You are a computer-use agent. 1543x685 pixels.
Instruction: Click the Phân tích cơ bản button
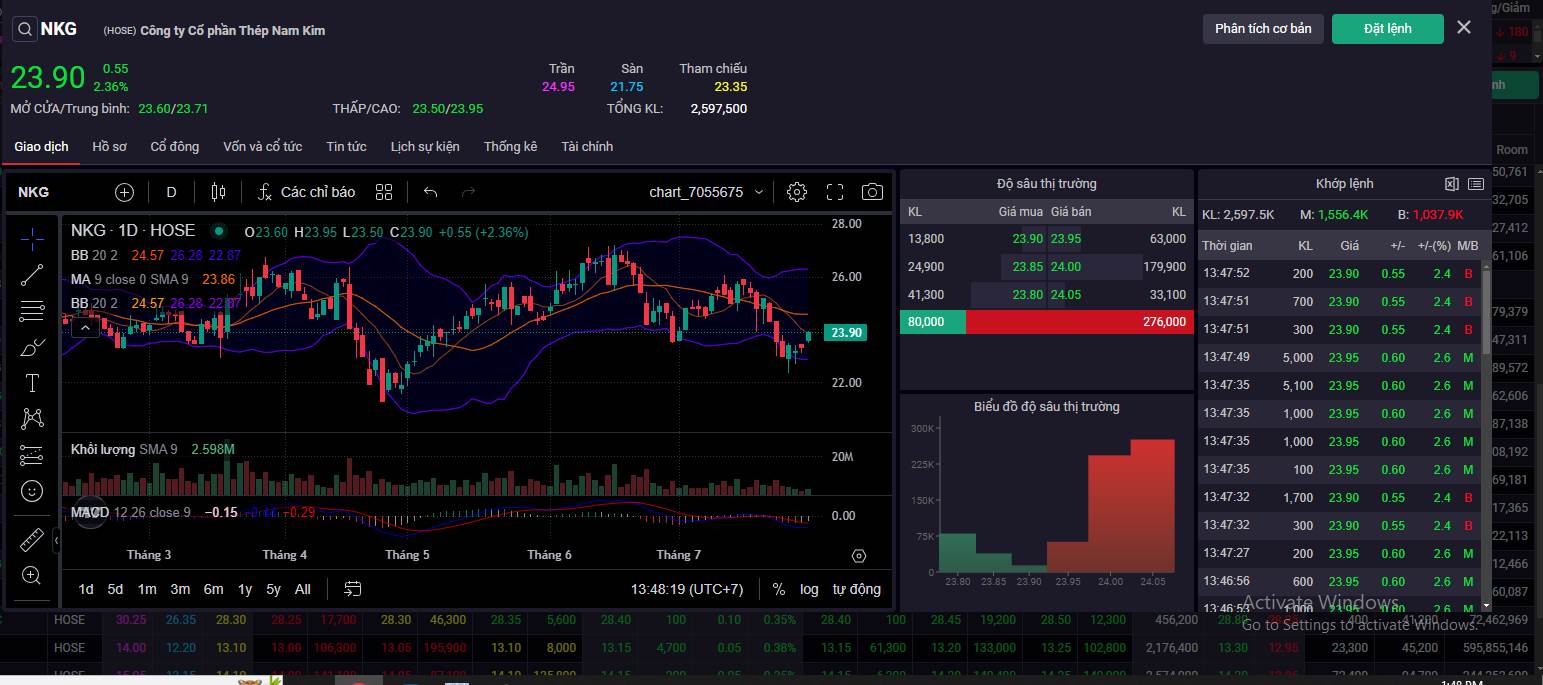pyautogui.click(x=1262, y=29)
